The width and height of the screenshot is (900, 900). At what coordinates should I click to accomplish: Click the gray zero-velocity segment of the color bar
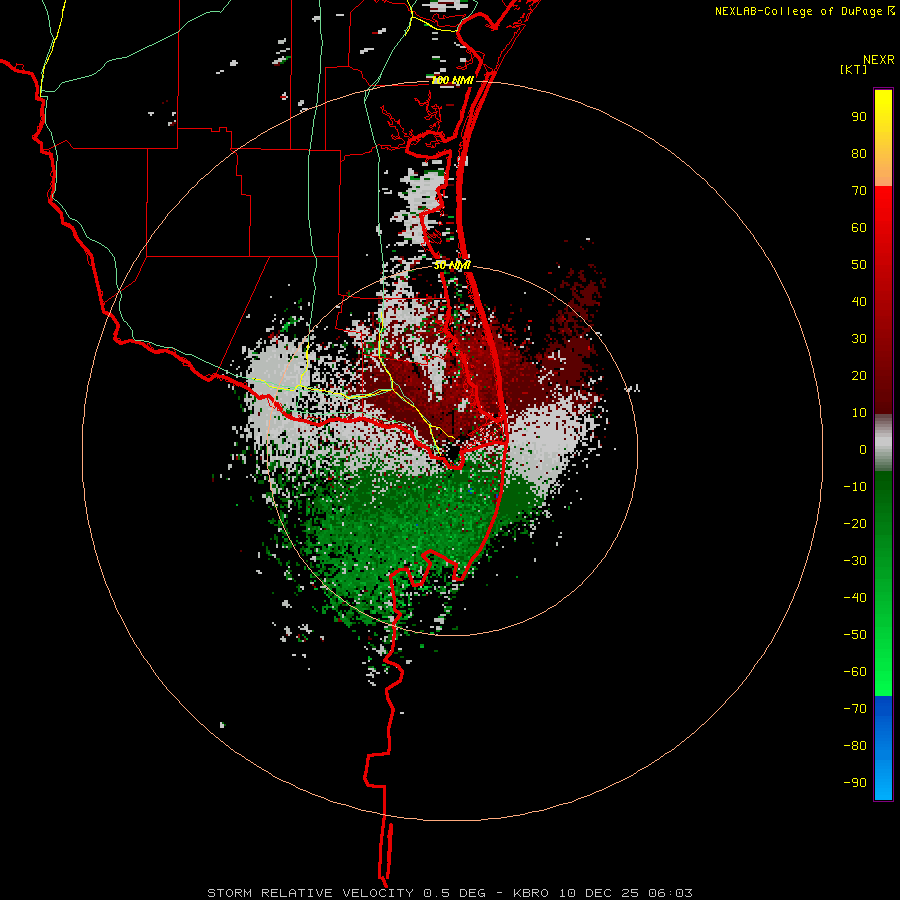pos(883,443)
